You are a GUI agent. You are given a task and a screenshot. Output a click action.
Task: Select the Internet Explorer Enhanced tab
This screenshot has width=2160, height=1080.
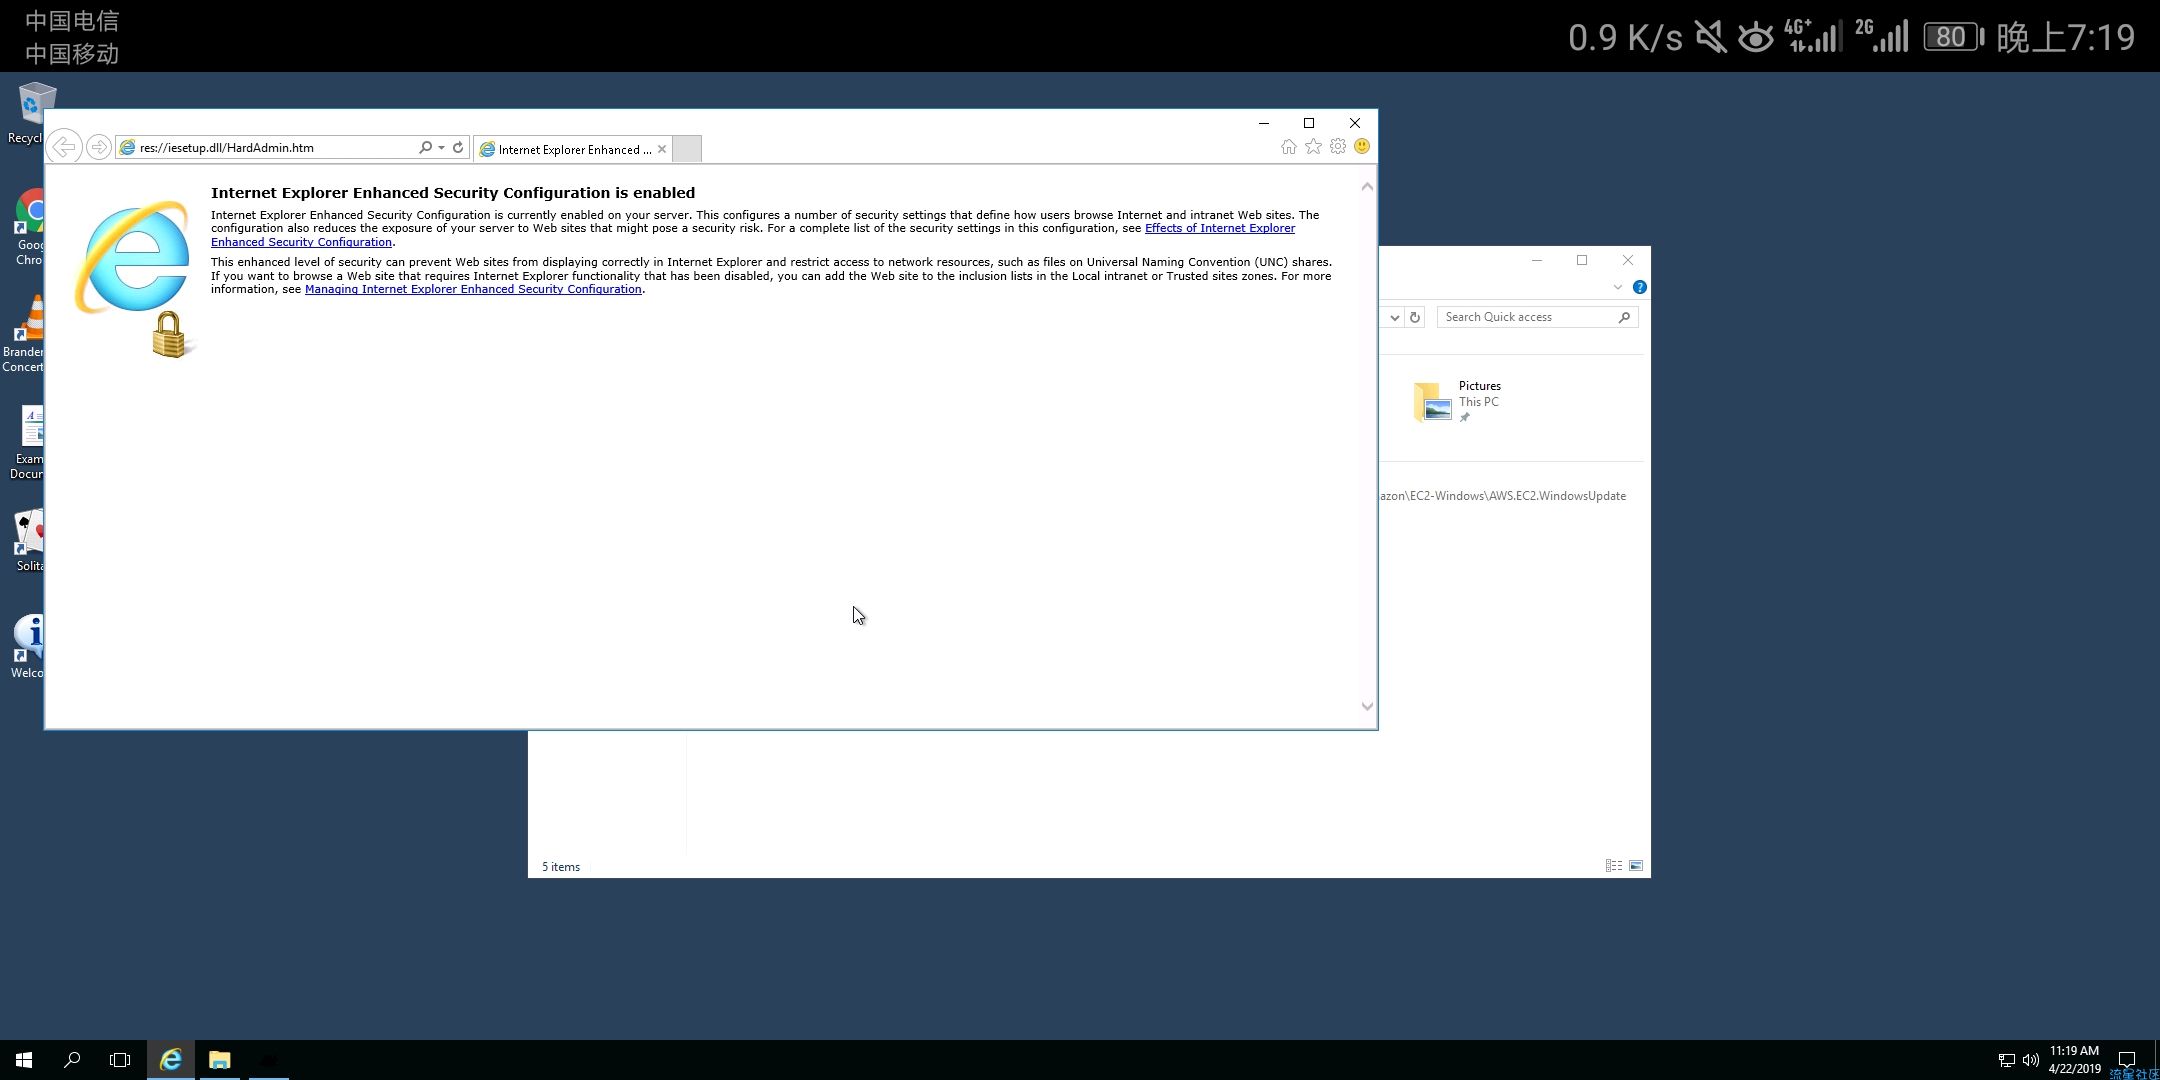click(x=573, y=149)
